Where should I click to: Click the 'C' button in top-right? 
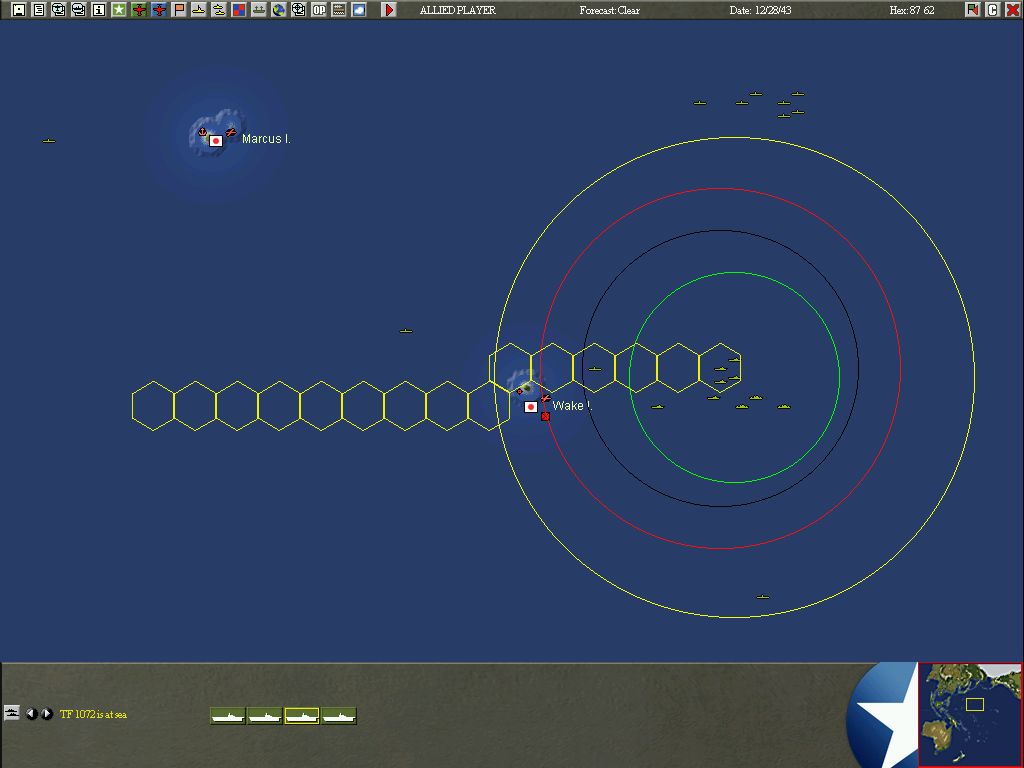pyautogui.click(x=993, y=10)
